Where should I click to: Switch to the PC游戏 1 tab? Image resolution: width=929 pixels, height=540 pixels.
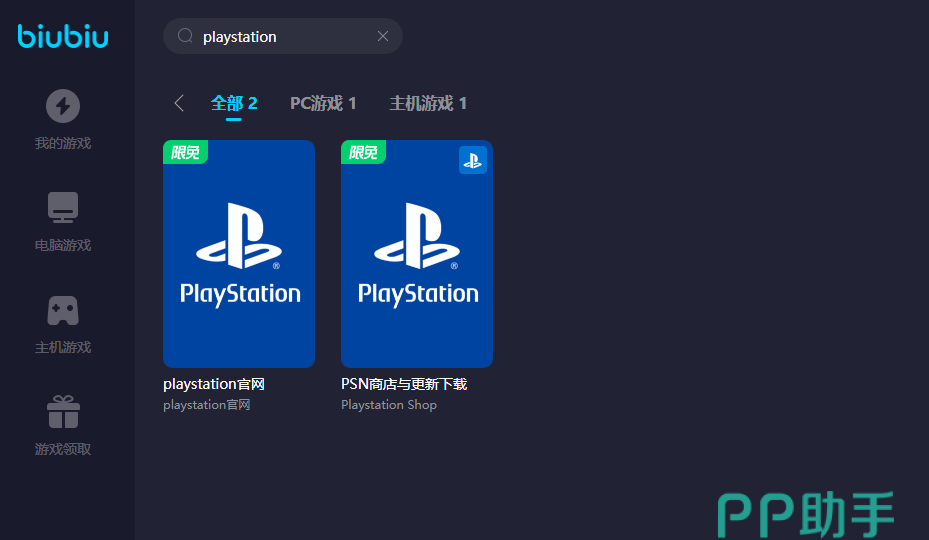(323, 103)
